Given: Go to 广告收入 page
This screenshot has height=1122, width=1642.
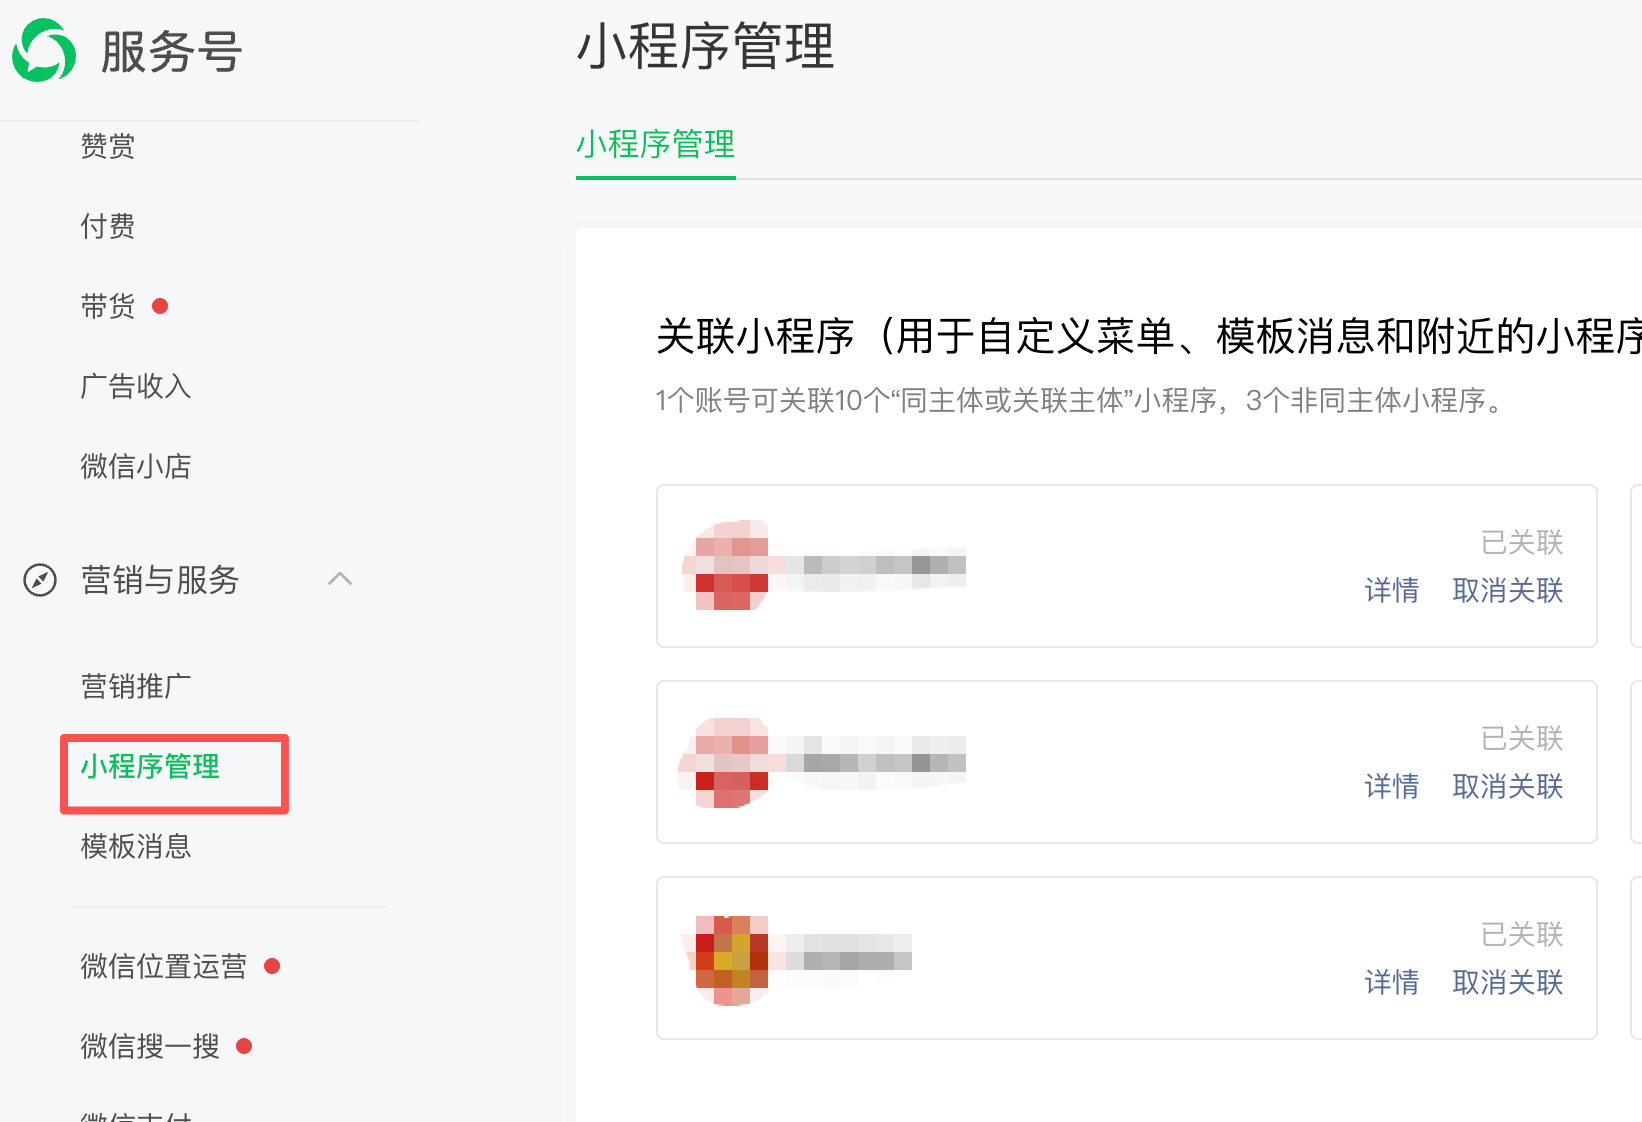Looking at the screenshot, I should point(136,386).
